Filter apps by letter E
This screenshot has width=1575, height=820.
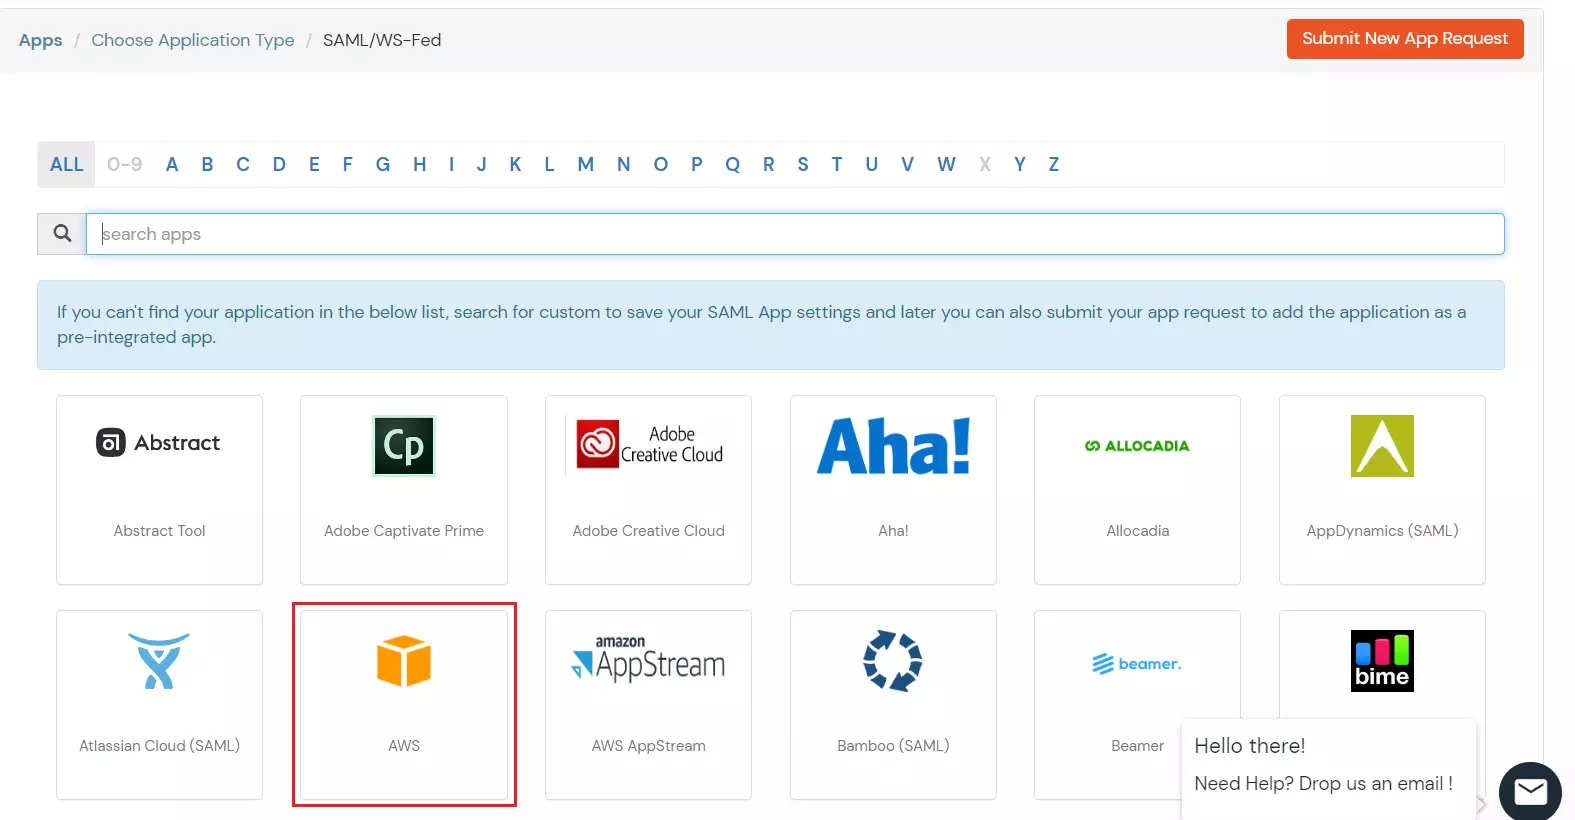[314, 164]
